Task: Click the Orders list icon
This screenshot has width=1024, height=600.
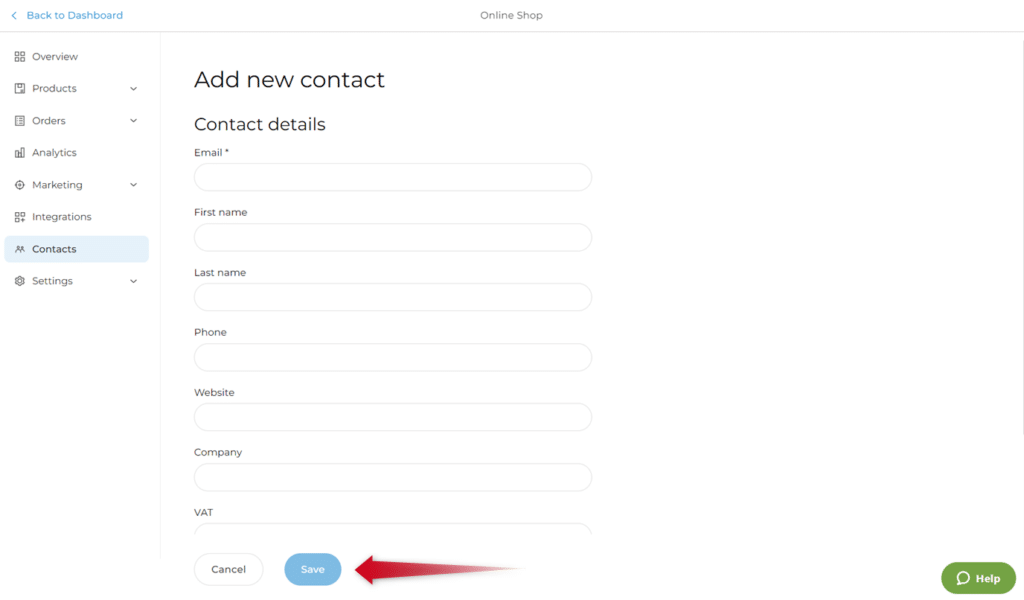Action: [x=20, y=121]
